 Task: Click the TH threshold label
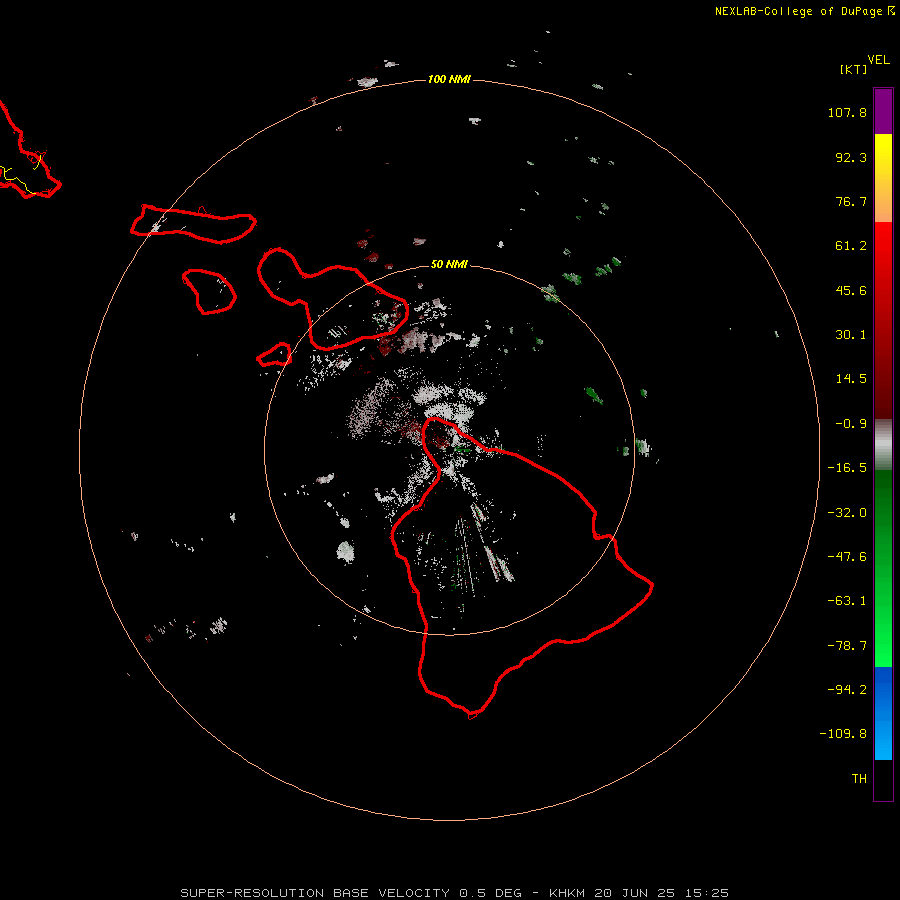[859, 779]
